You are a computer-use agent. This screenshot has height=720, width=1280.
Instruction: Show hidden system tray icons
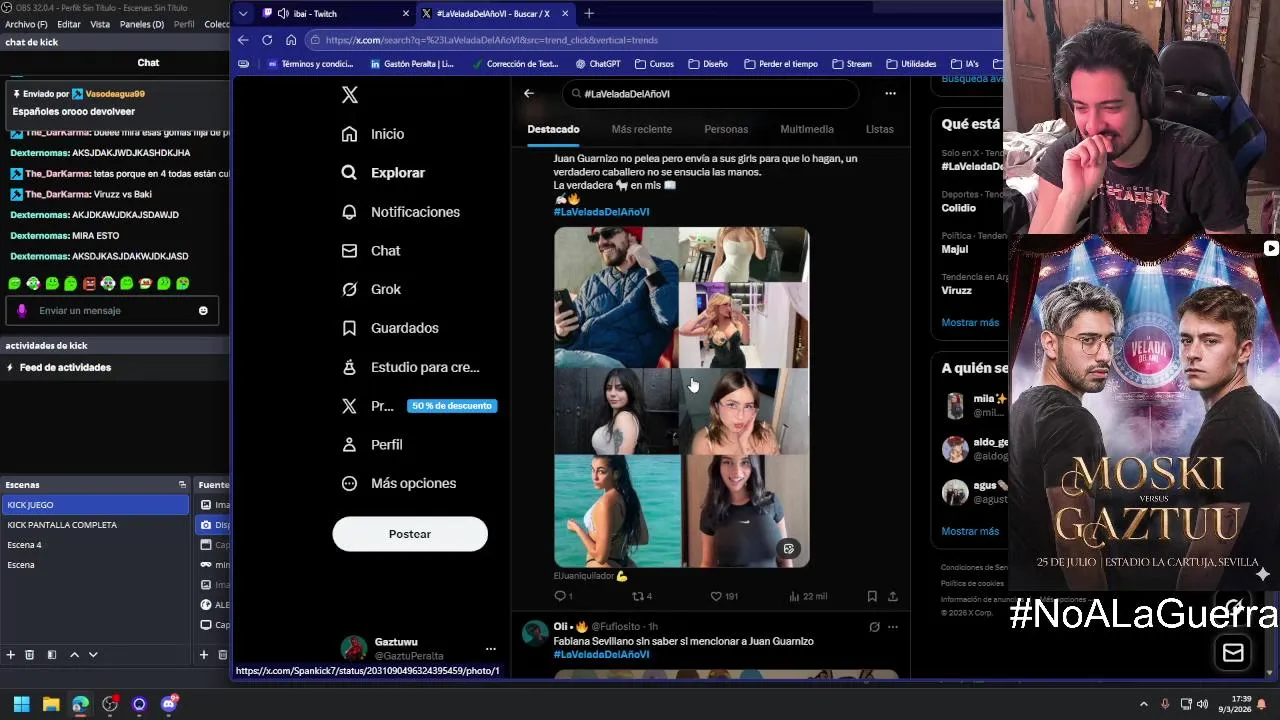click(1143, 704)
